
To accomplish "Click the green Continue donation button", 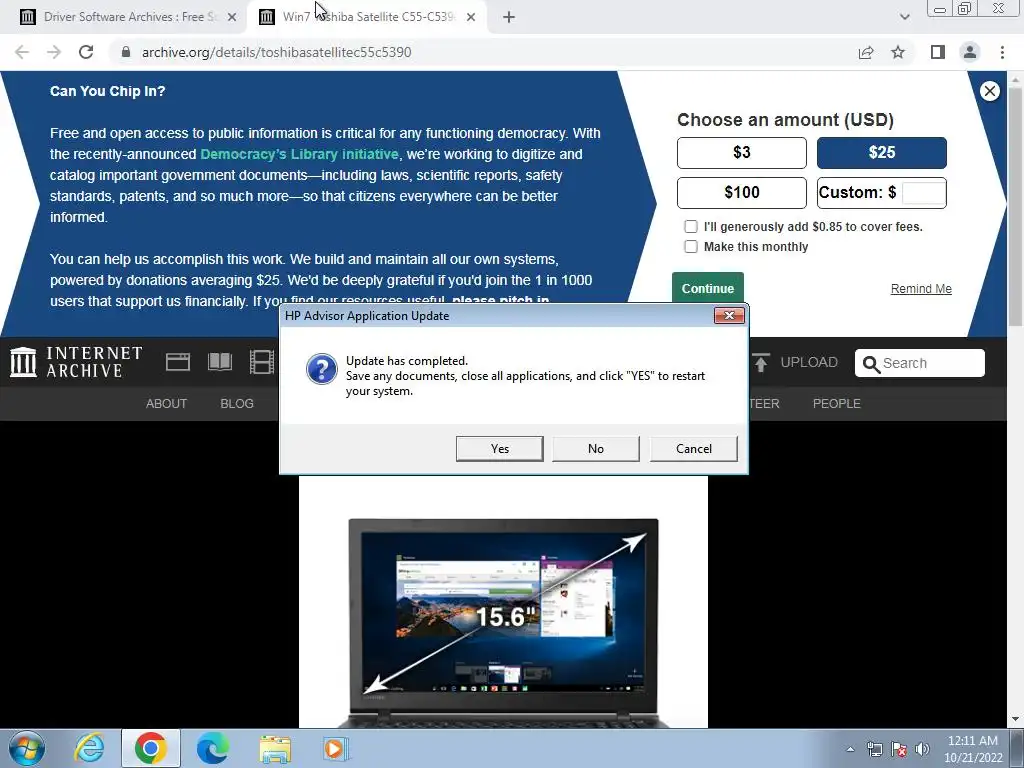I will point(708,288).
